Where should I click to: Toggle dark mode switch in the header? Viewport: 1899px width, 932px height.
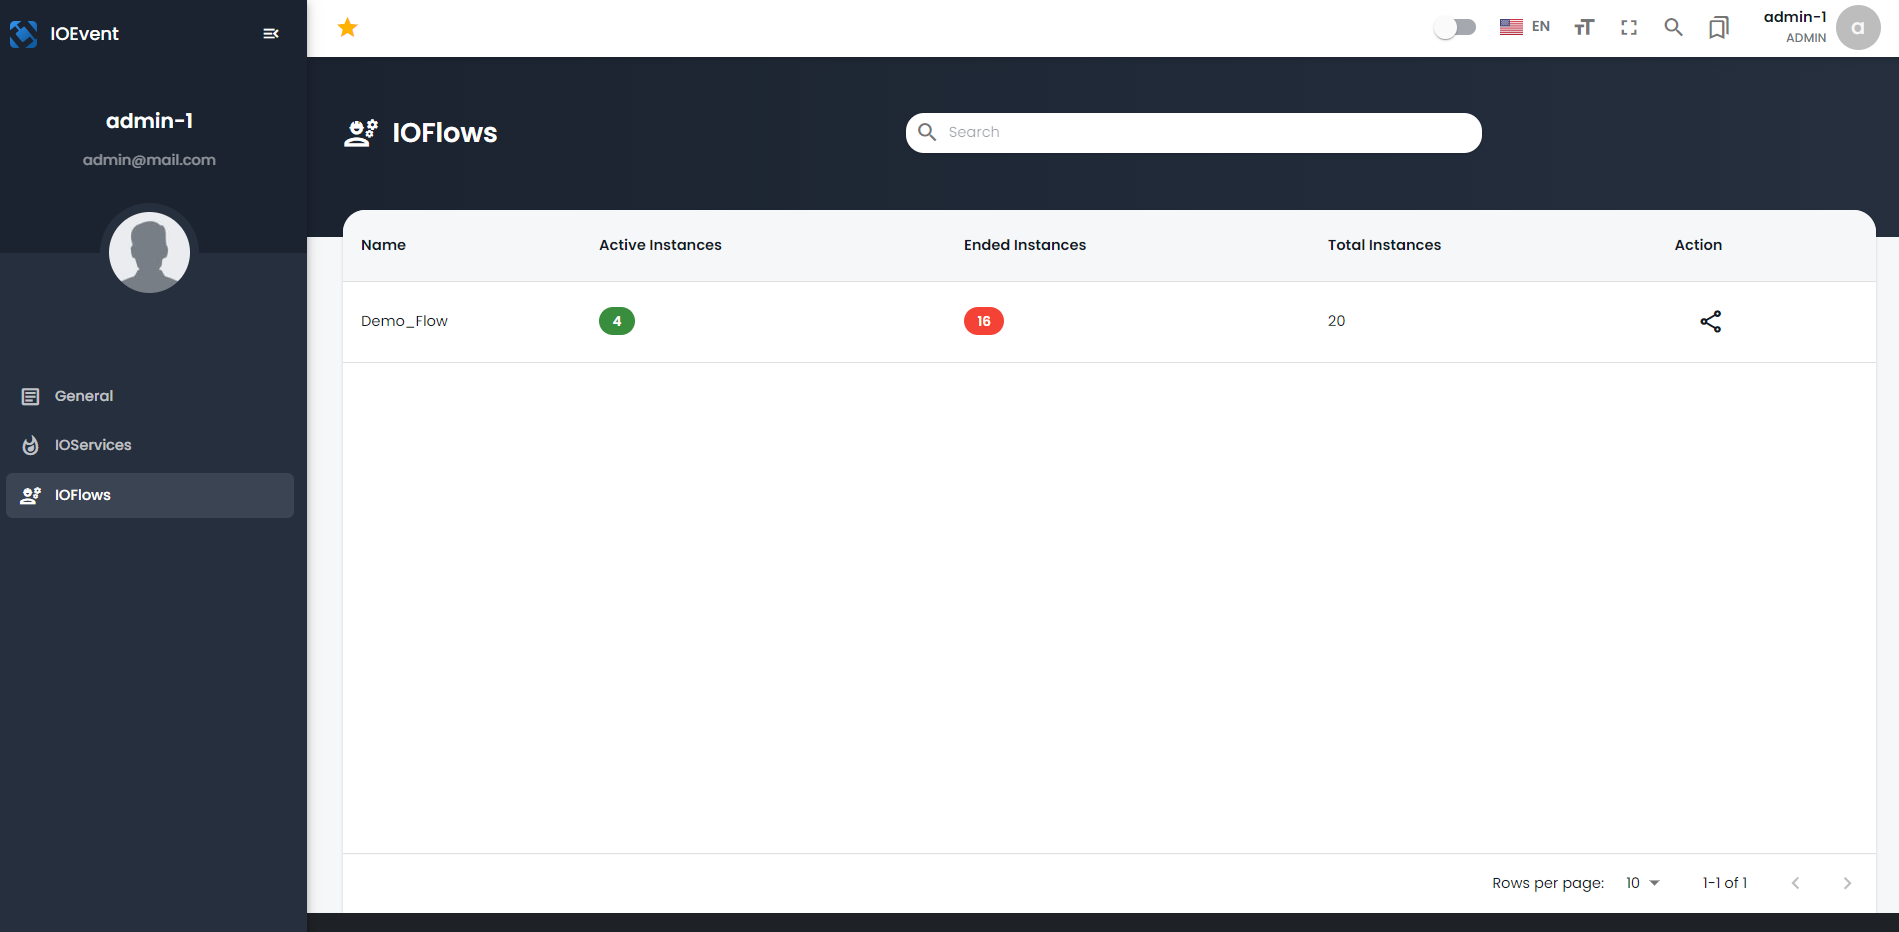tap(1455, 26)
